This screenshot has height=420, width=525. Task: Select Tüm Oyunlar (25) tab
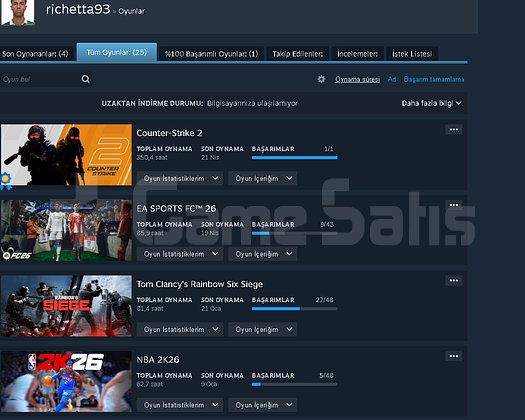(x=117, y=52)
